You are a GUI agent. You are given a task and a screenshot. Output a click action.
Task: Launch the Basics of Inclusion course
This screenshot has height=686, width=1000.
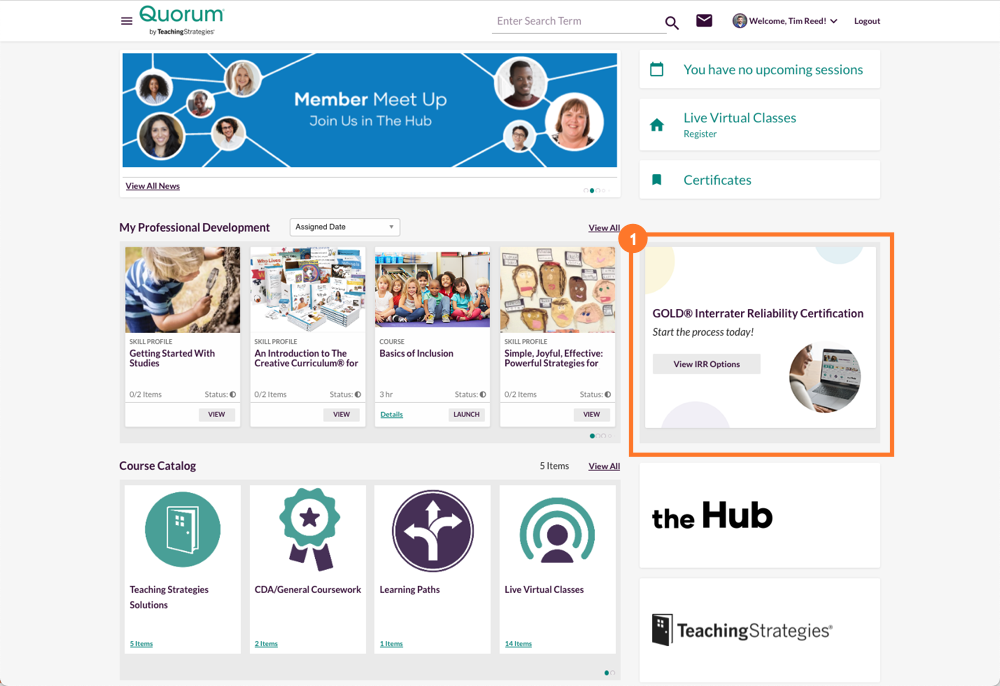coord(466,414)
